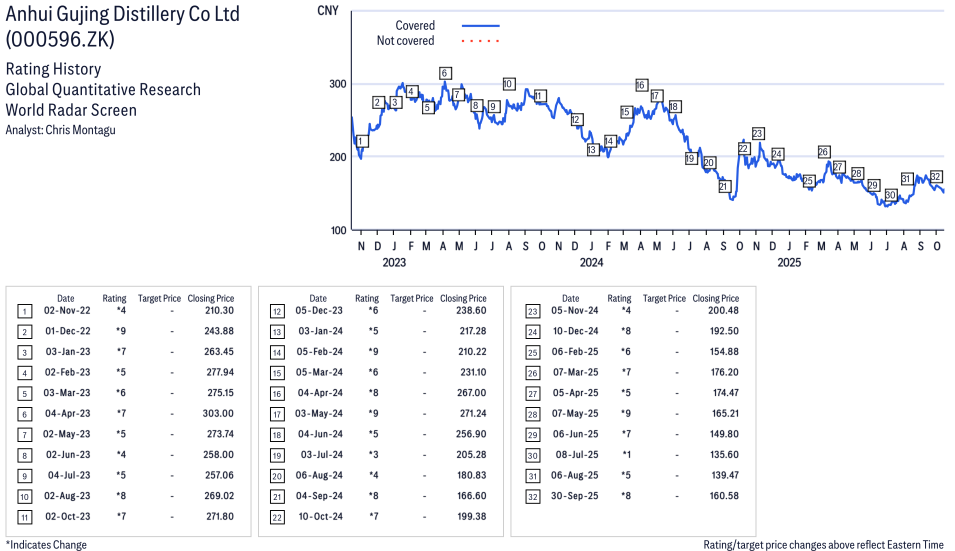Click the Analyst: Chris Montagu text
The width and height of the screenshot is (955, 551).
(x=61, y=130)
